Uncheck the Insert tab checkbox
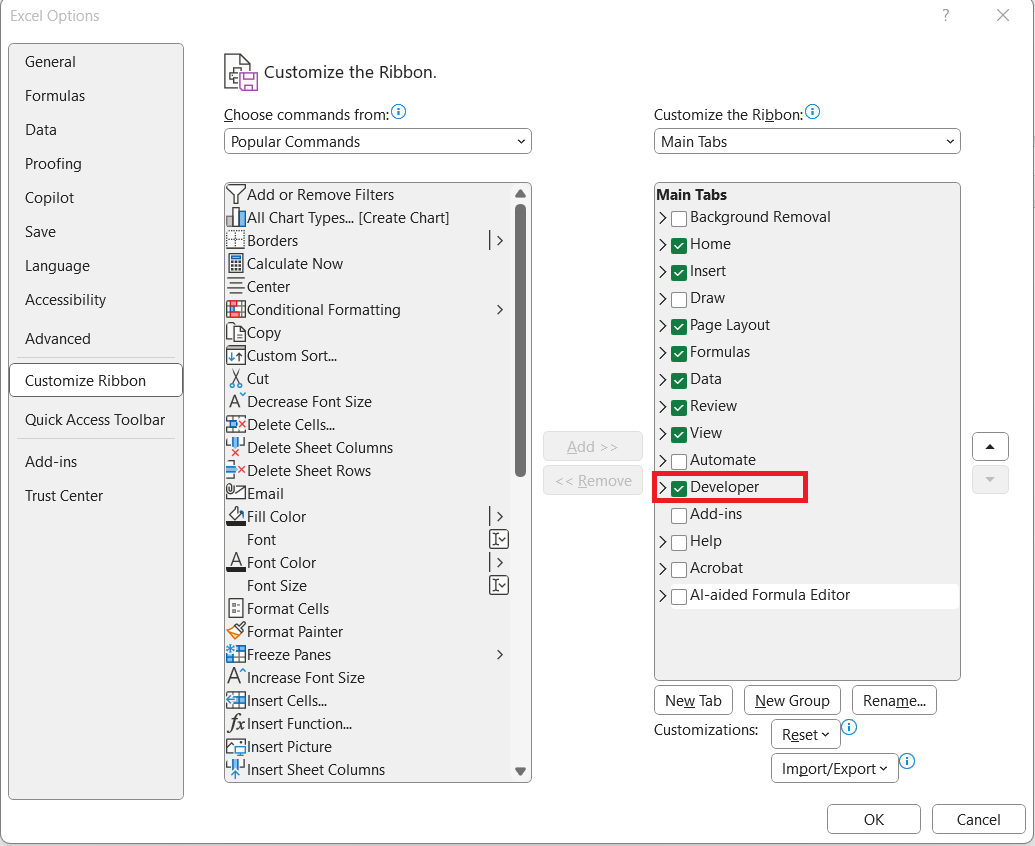 [x=679, y=273]
